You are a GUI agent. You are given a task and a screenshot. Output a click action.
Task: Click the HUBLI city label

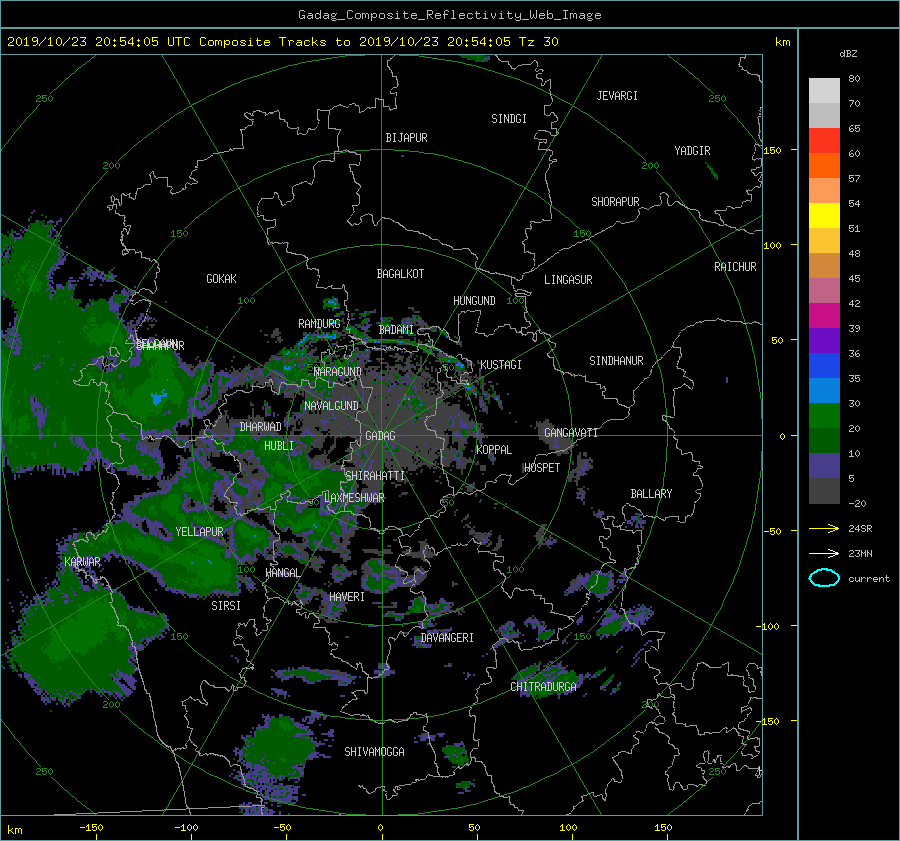pyautogui.click(x=278, y=445)
